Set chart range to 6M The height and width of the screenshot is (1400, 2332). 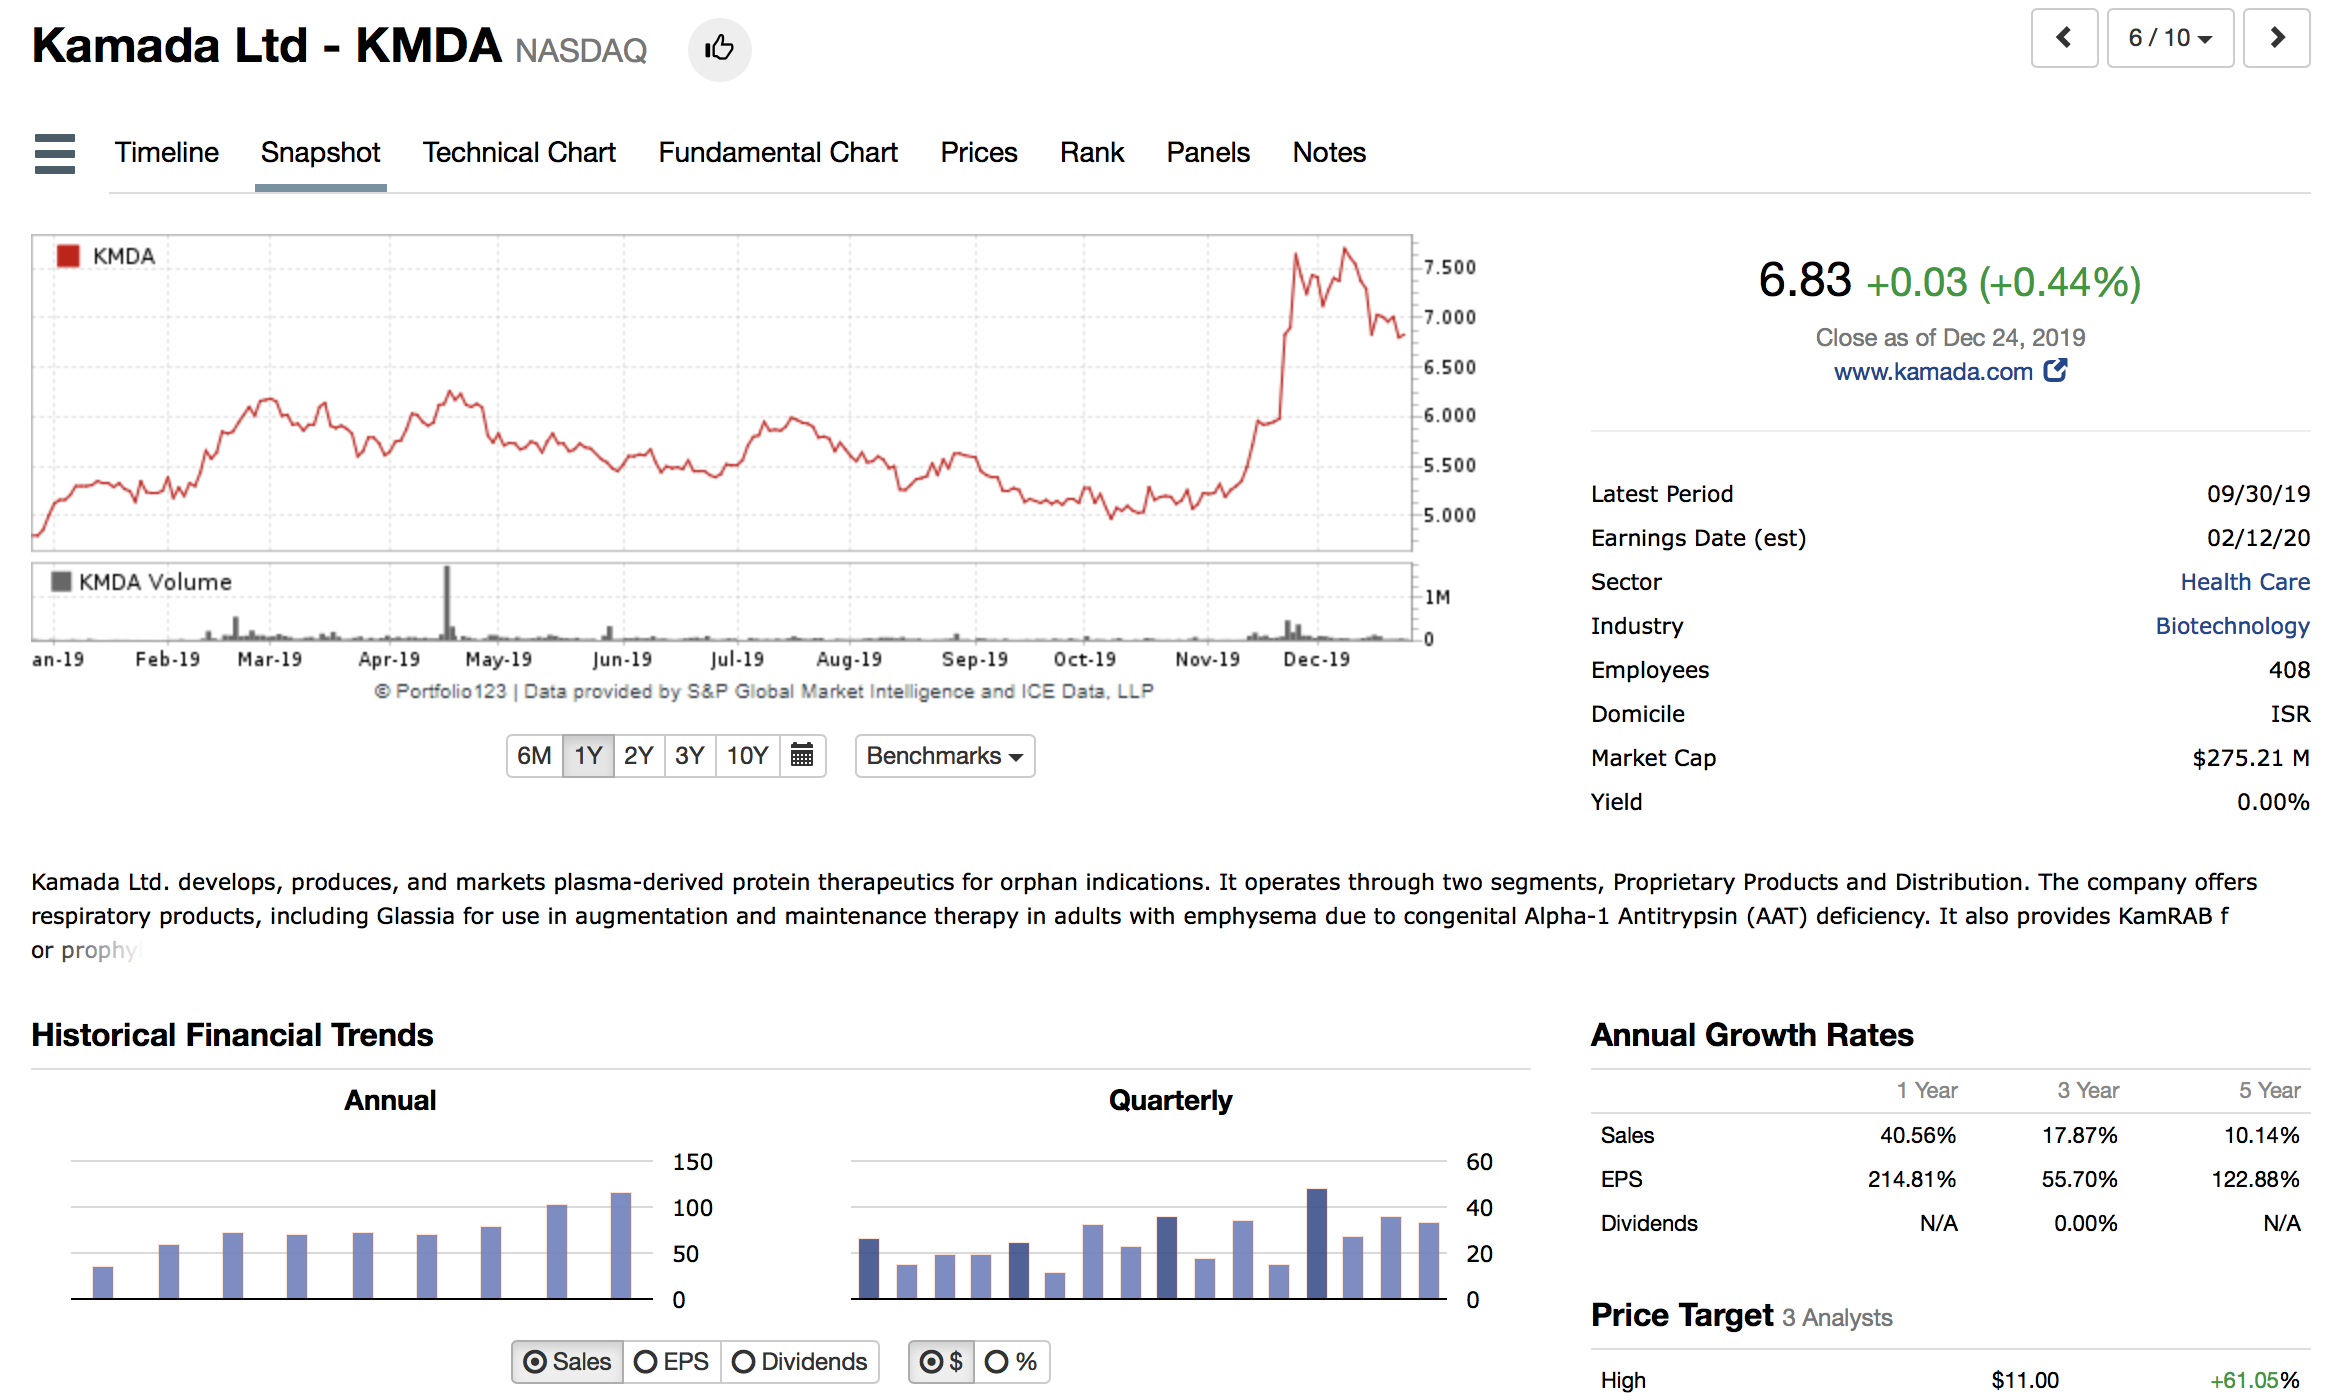(534, 756)
